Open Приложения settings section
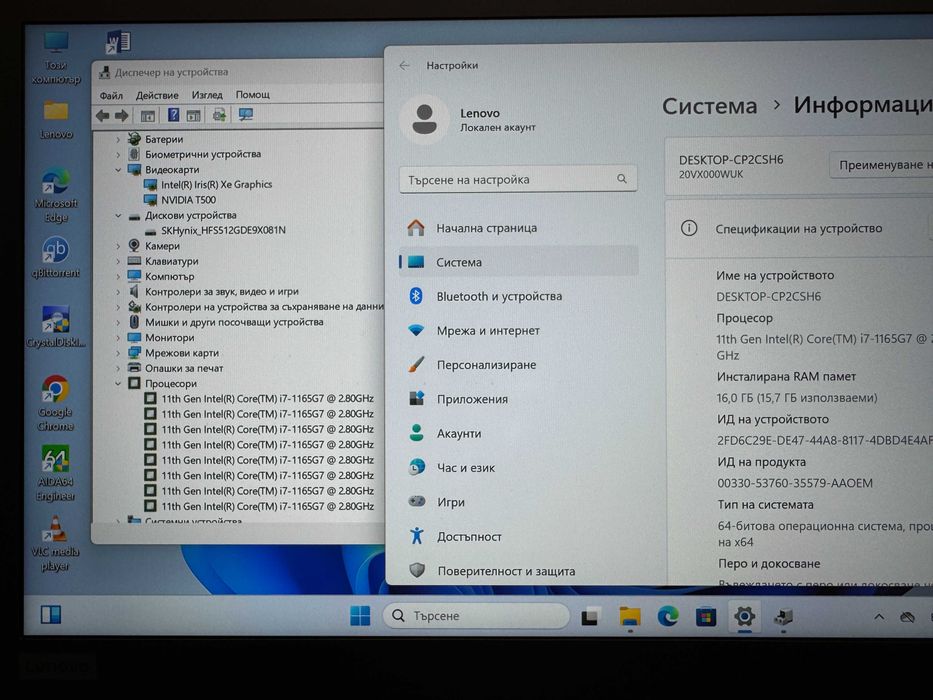933x700 pixels. [x=518, y=399]
